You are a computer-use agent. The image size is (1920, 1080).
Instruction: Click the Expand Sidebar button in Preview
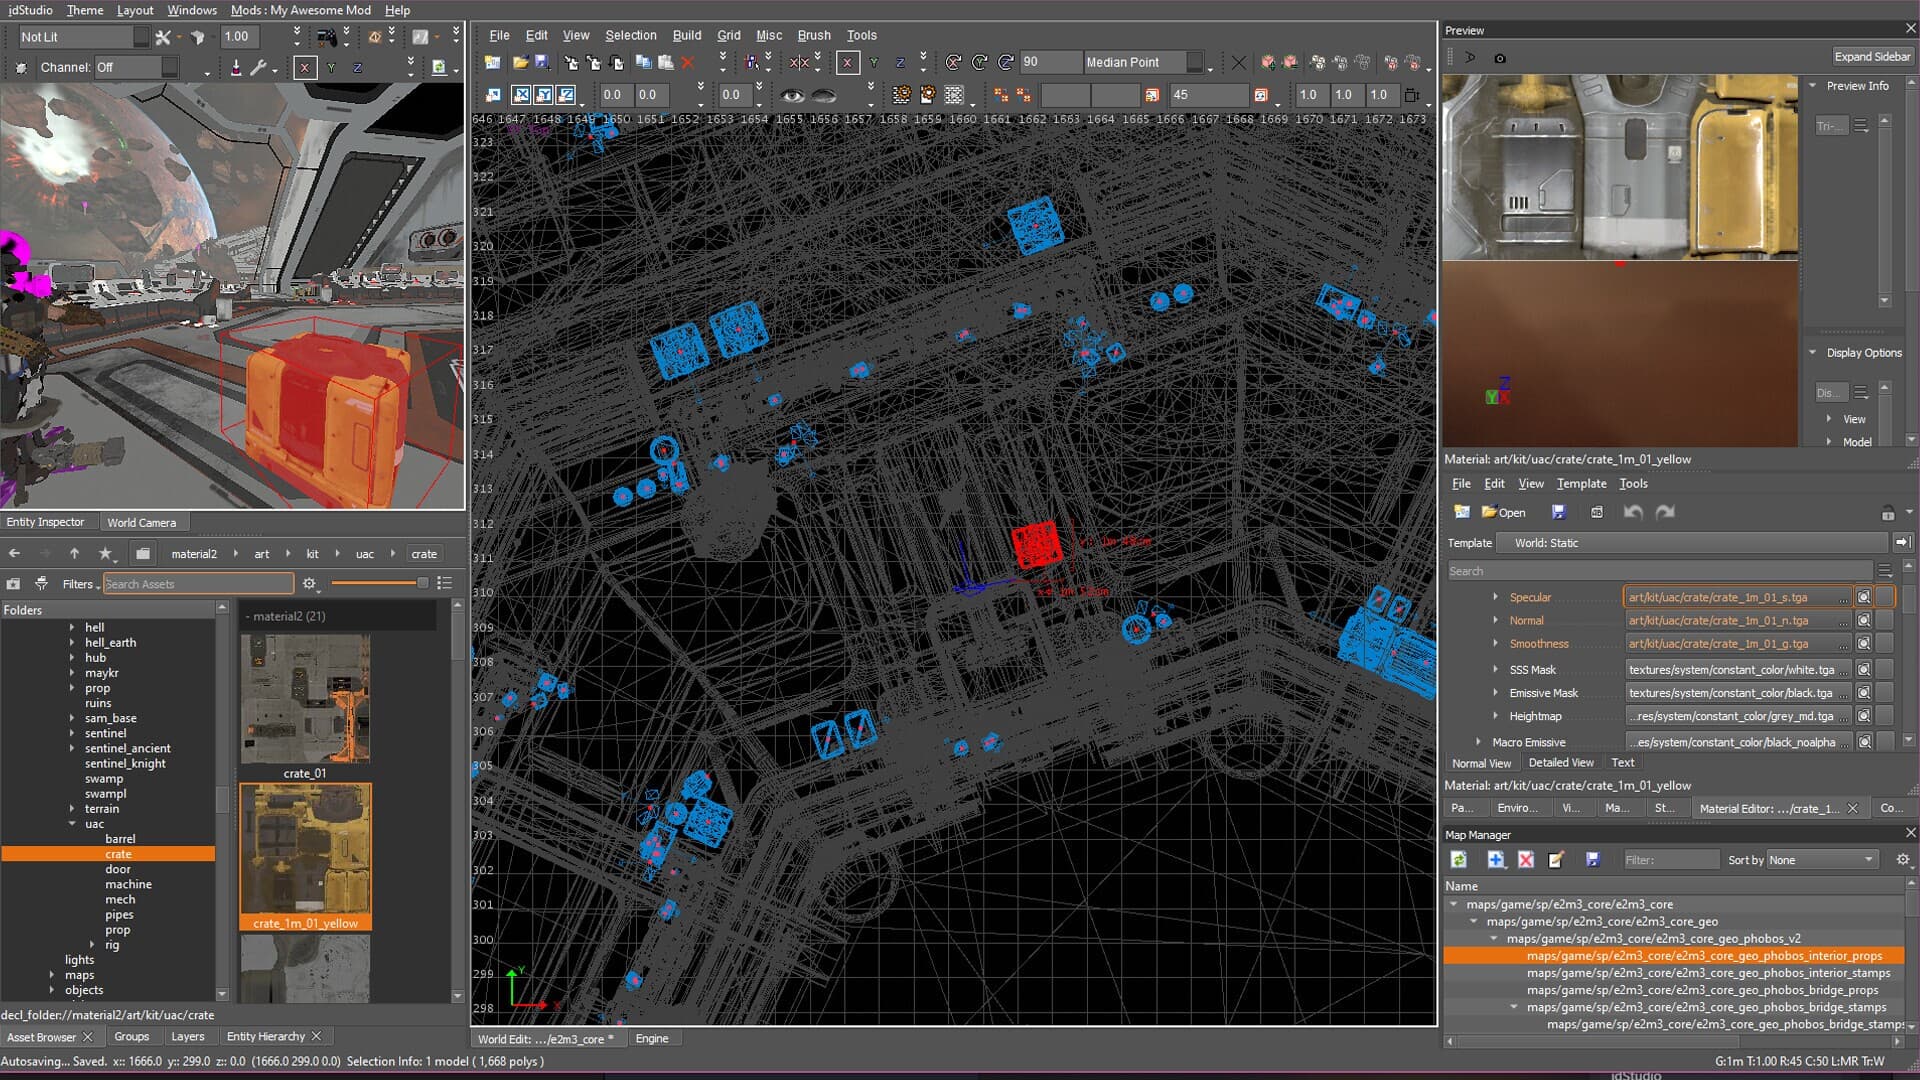coord(1871,56)
